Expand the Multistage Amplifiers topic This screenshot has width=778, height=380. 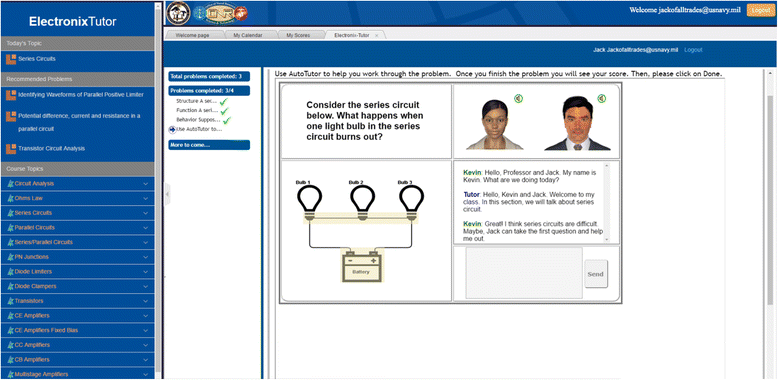pyautogui.click(x=145, y=374)
